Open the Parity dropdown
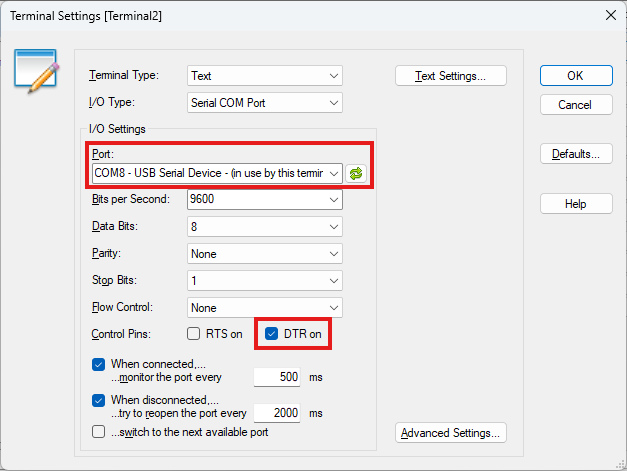This screenshot has width=627, height=471. (265, 253)
